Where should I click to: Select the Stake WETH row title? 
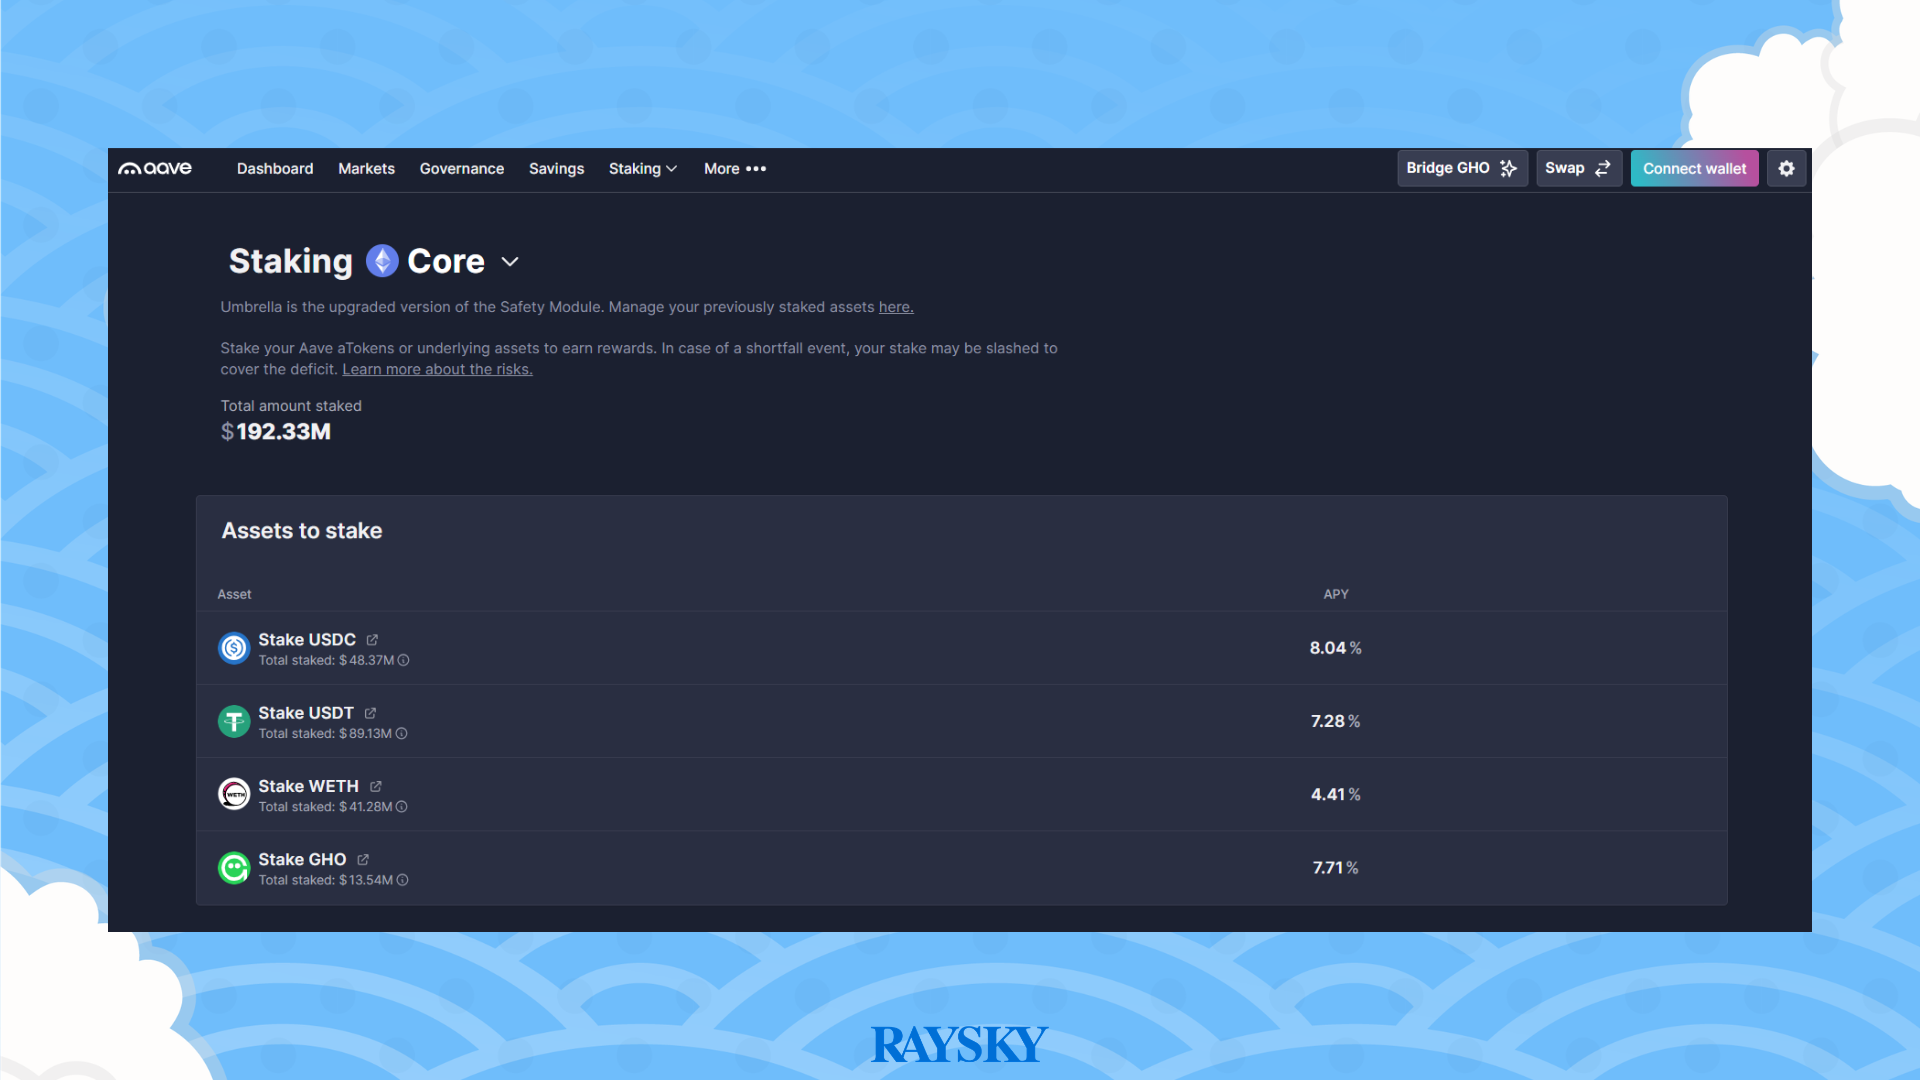(x=308, y=786)
